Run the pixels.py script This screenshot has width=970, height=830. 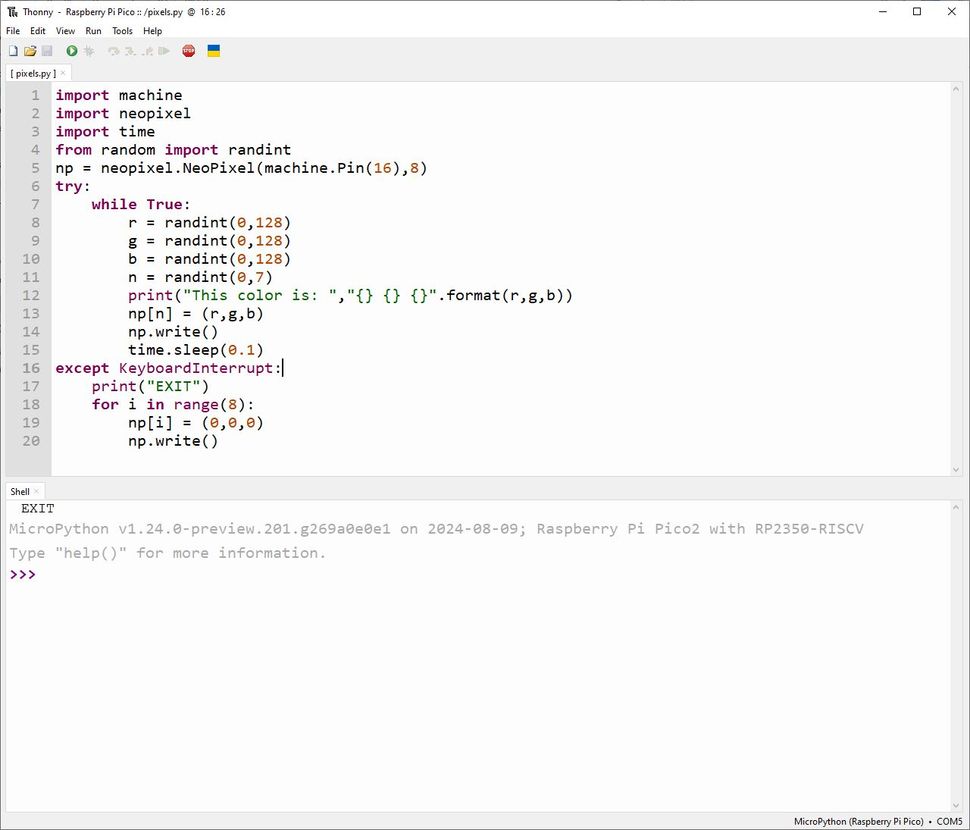(x=70, y=50)
